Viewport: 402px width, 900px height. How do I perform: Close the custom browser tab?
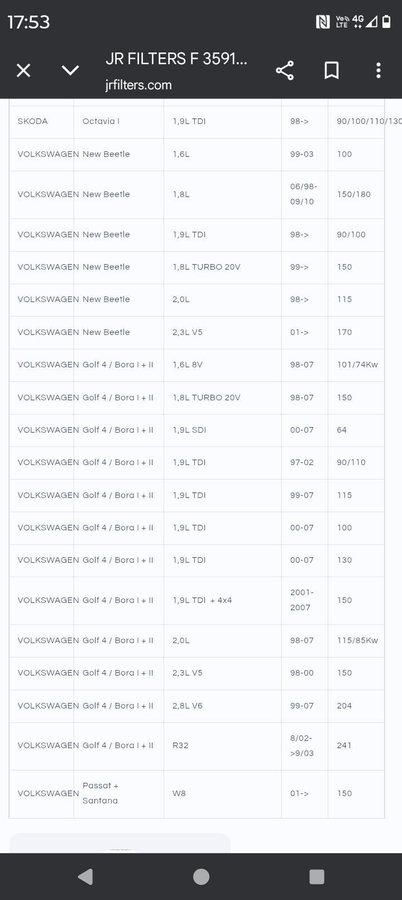pyautogui.click(x=23, y=71)
